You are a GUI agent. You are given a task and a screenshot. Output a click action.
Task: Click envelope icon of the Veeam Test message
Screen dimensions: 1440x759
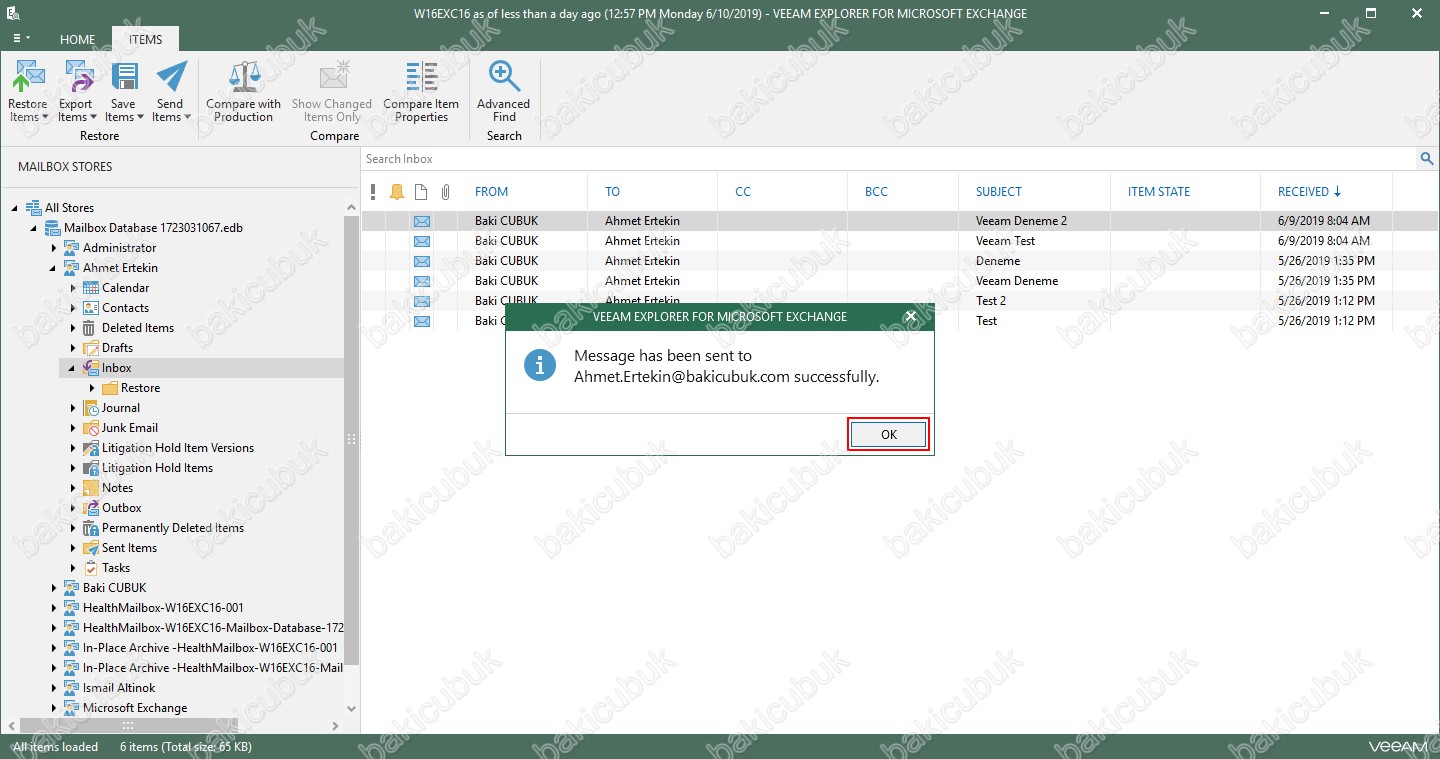tap(422, 241)
